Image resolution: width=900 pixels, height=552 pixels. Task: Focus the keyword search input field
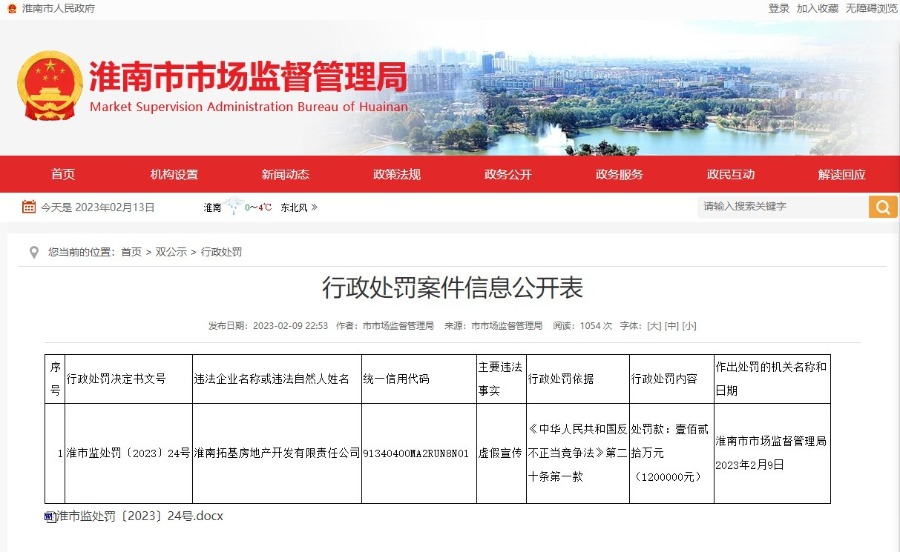(x=783, y=207)
